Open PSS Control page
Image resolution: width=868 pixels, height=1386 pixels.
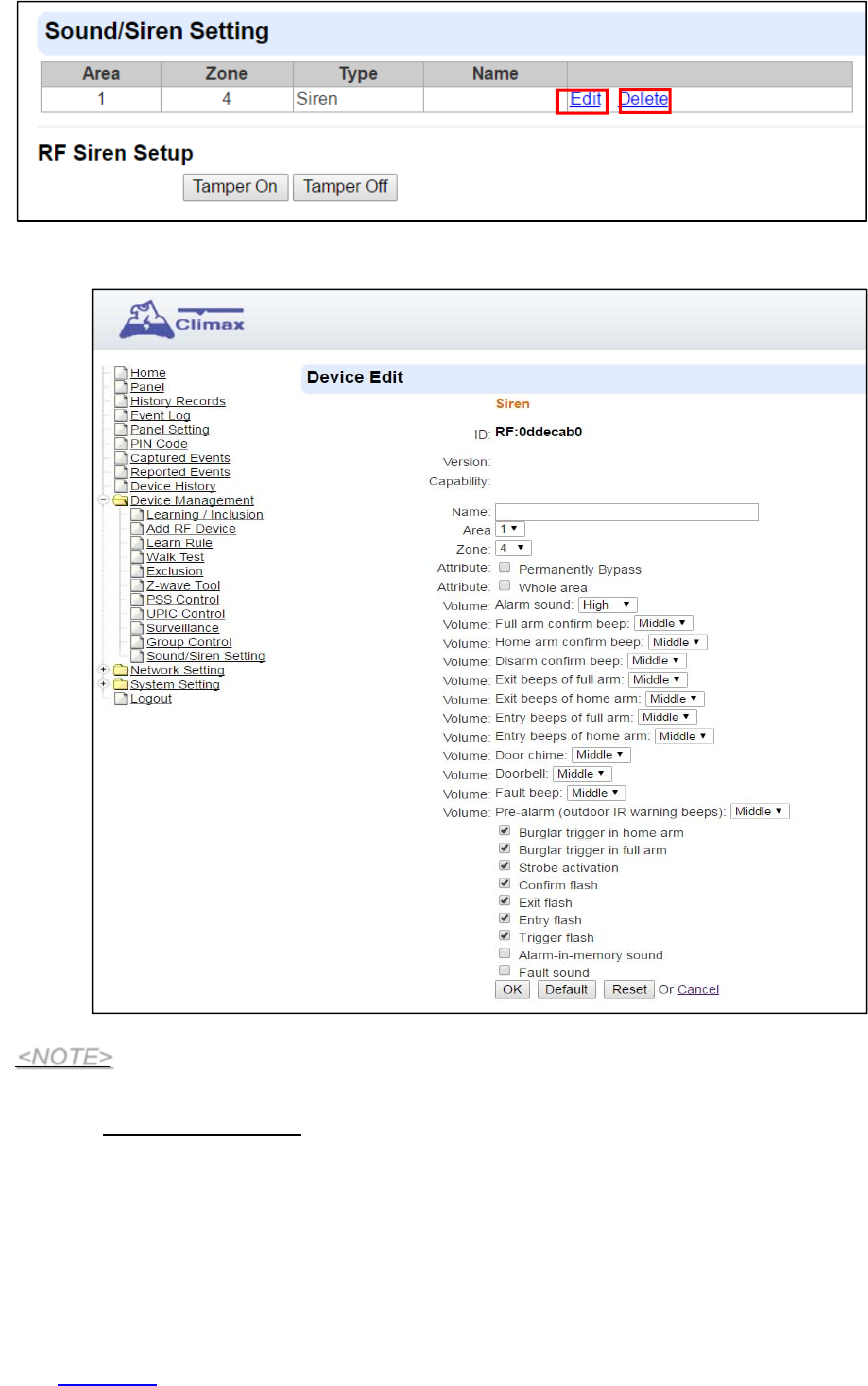coord(183,600)
